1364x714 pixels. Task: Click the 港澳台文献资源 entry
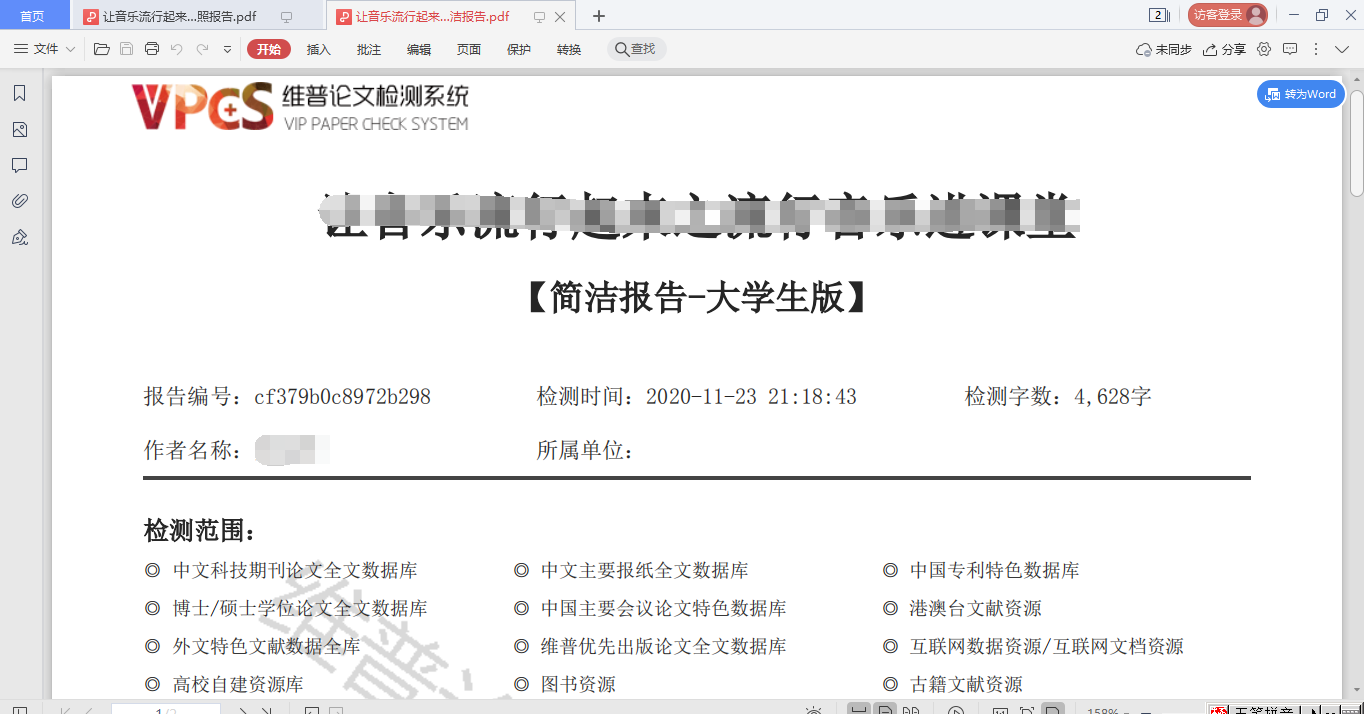(x=976, y=609)
